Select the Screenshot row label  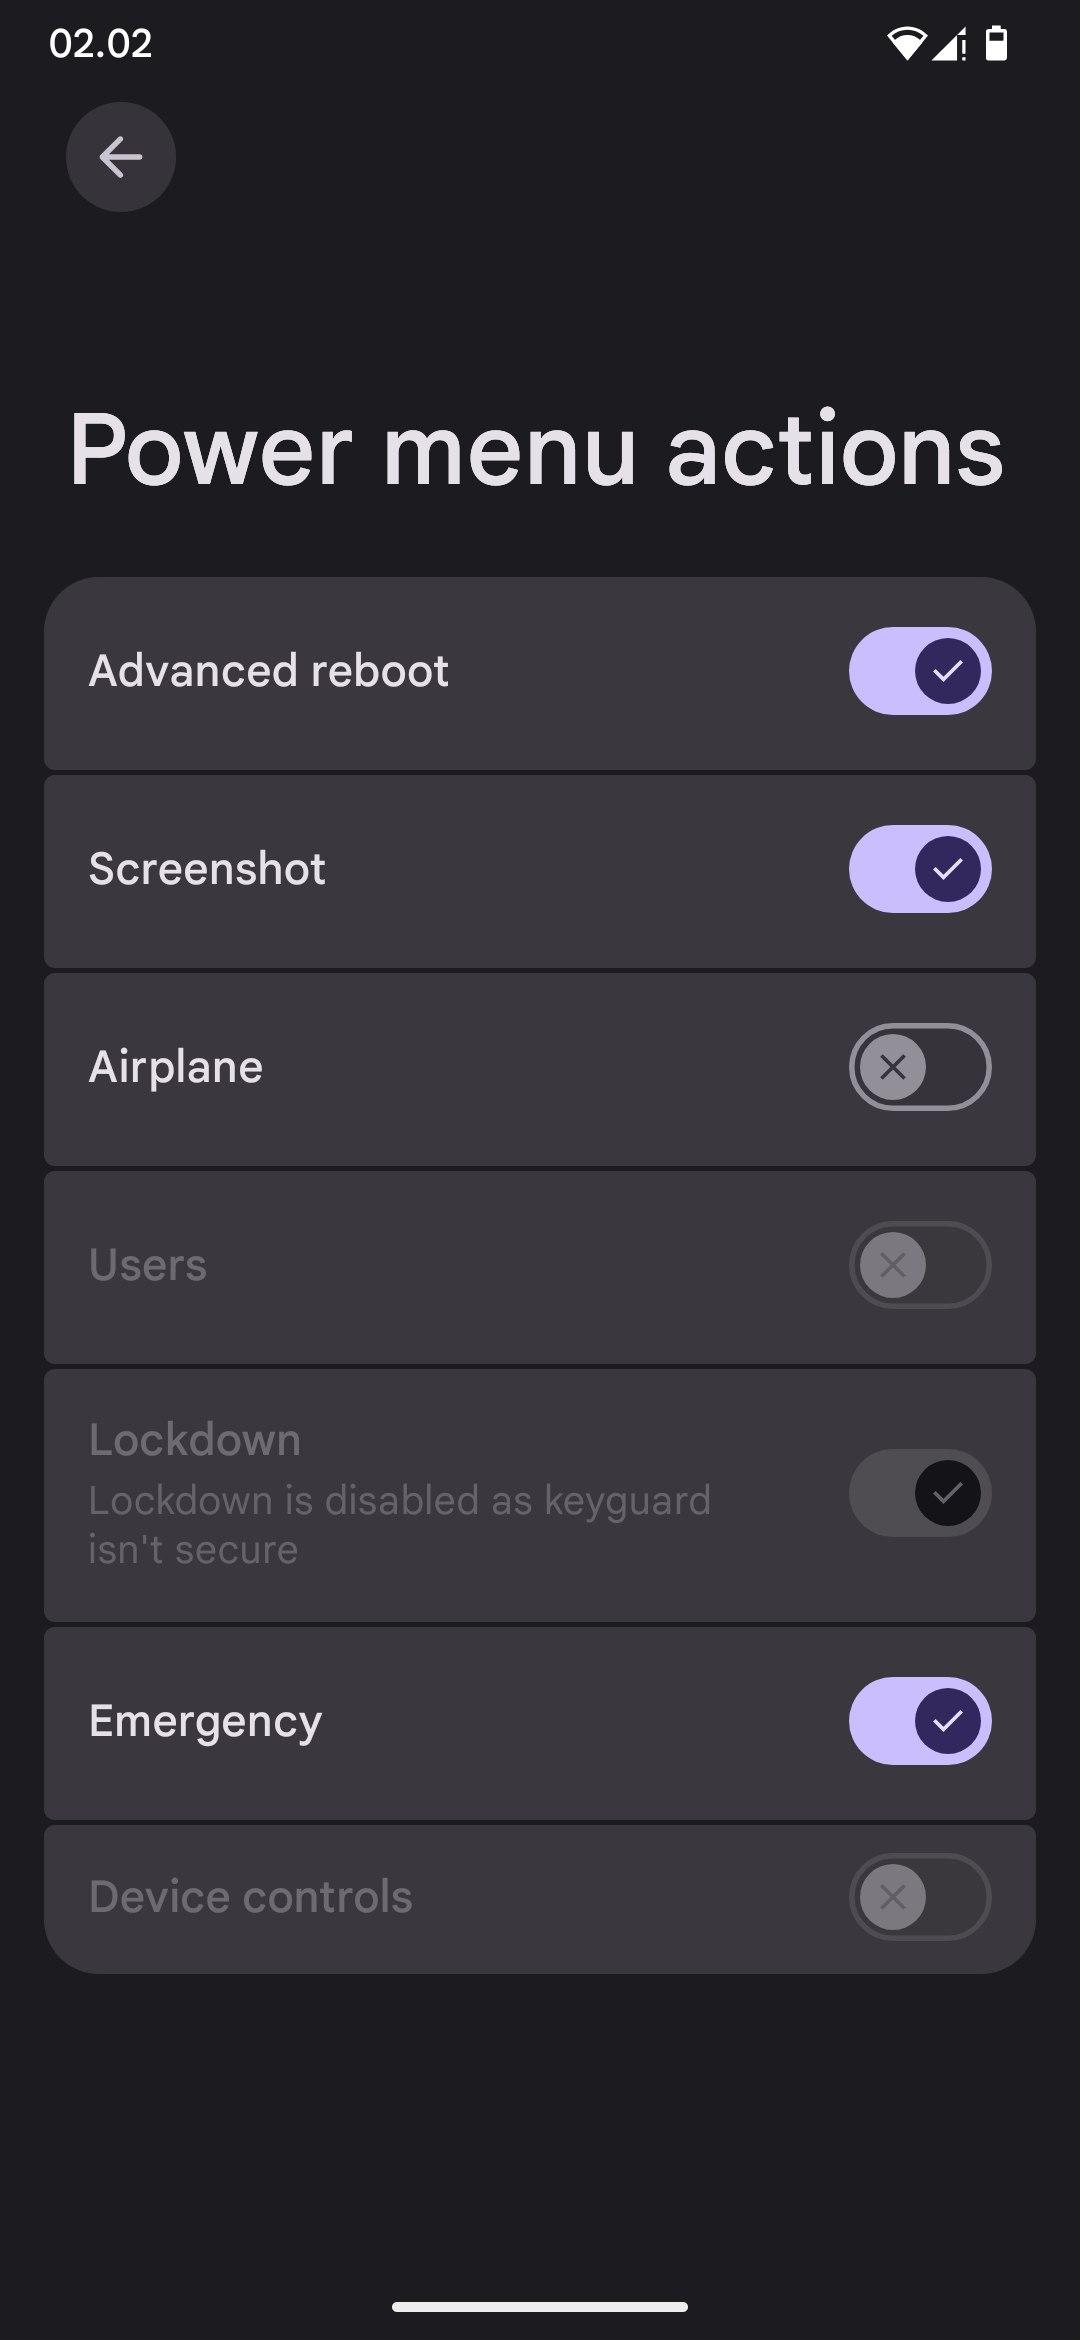[x=207, y=869]
